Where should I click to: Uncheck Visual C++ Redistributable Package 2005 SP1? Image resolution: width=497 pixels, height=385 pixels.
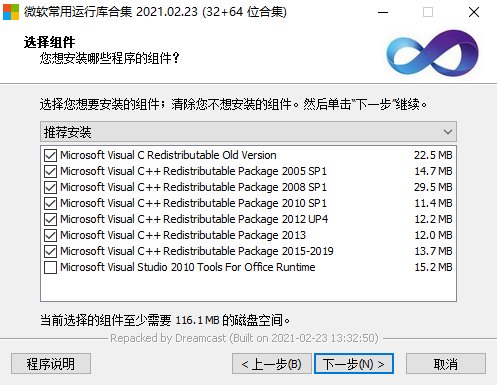coord(50,171)
